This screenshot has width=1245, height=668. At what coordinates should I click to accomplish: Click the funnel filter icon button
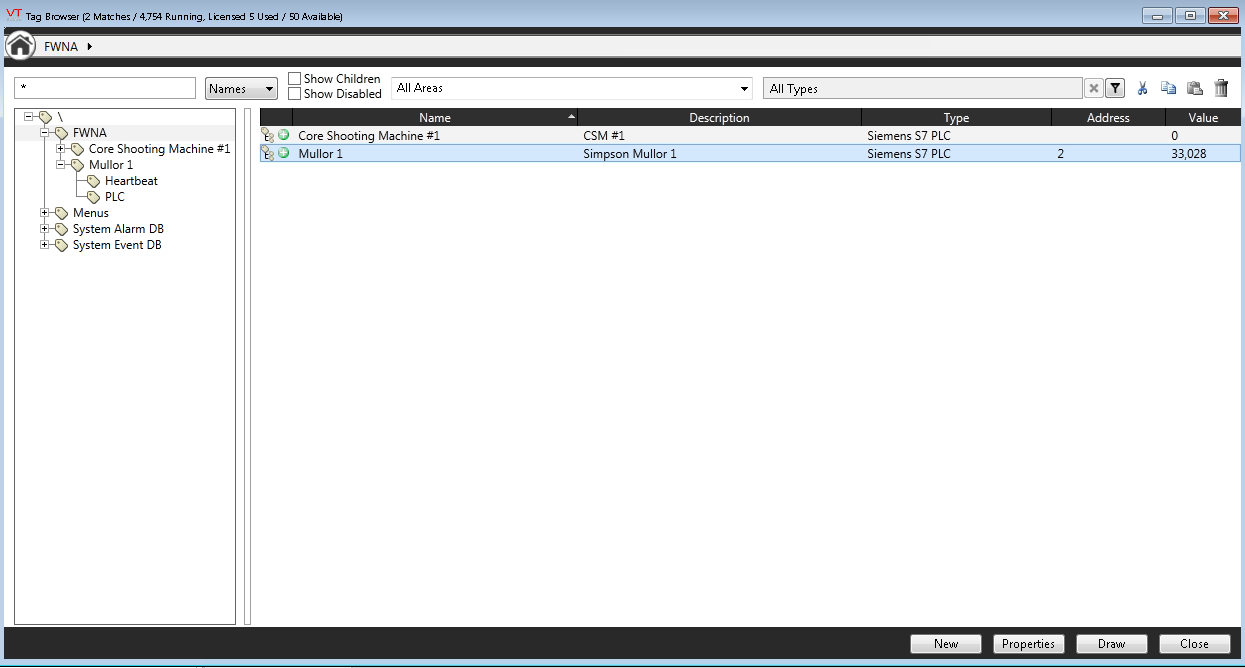pos(1115,89)
